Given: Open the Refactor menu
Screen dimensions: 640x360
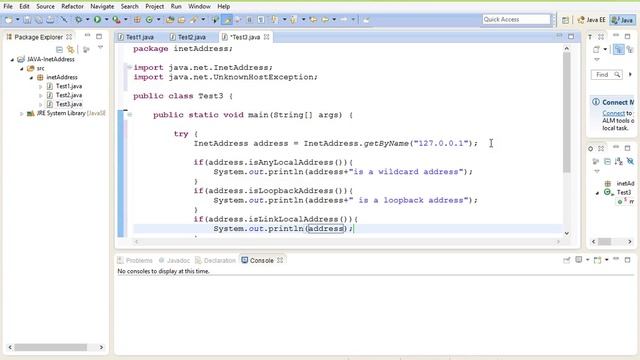Looking at the screenshot, I should coord(72,7).
